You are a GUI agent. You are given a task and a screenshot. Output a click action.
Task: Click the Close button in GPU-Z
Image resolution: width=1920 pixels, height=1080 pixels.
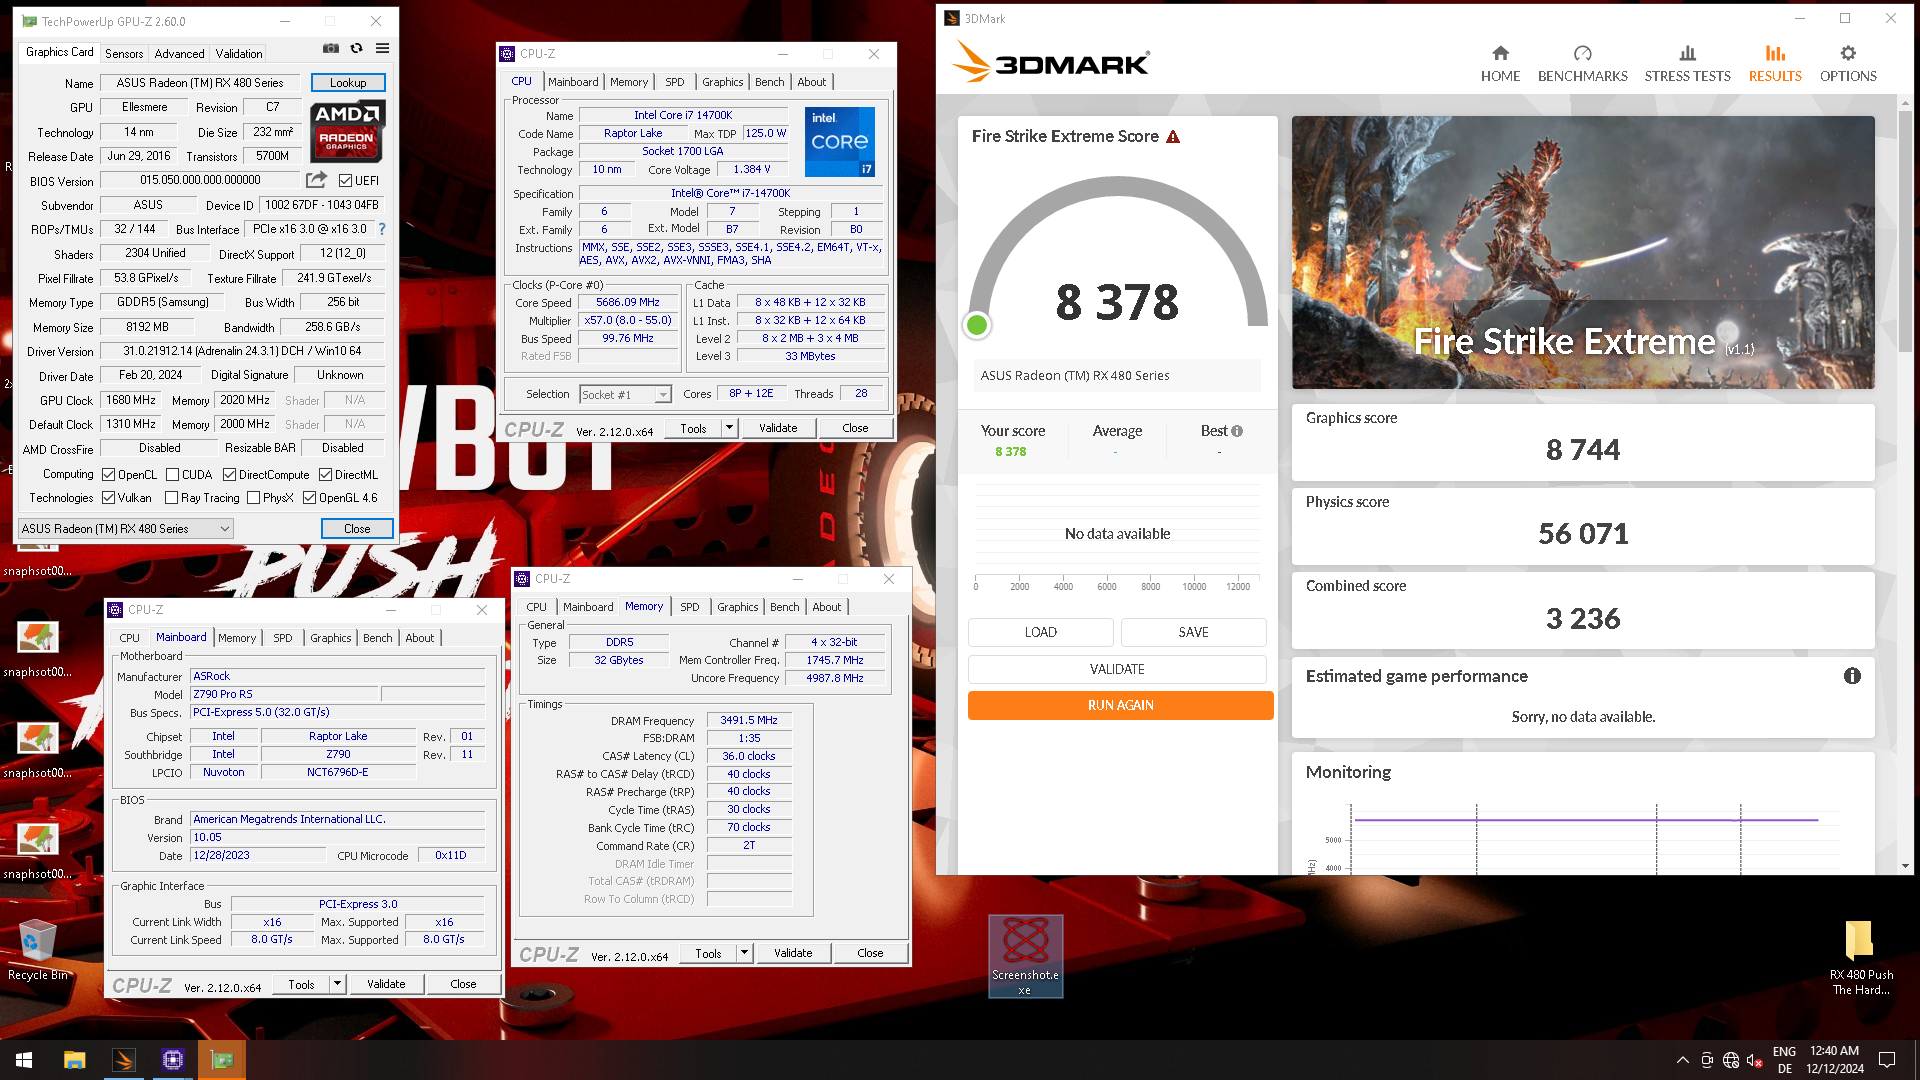357,529
